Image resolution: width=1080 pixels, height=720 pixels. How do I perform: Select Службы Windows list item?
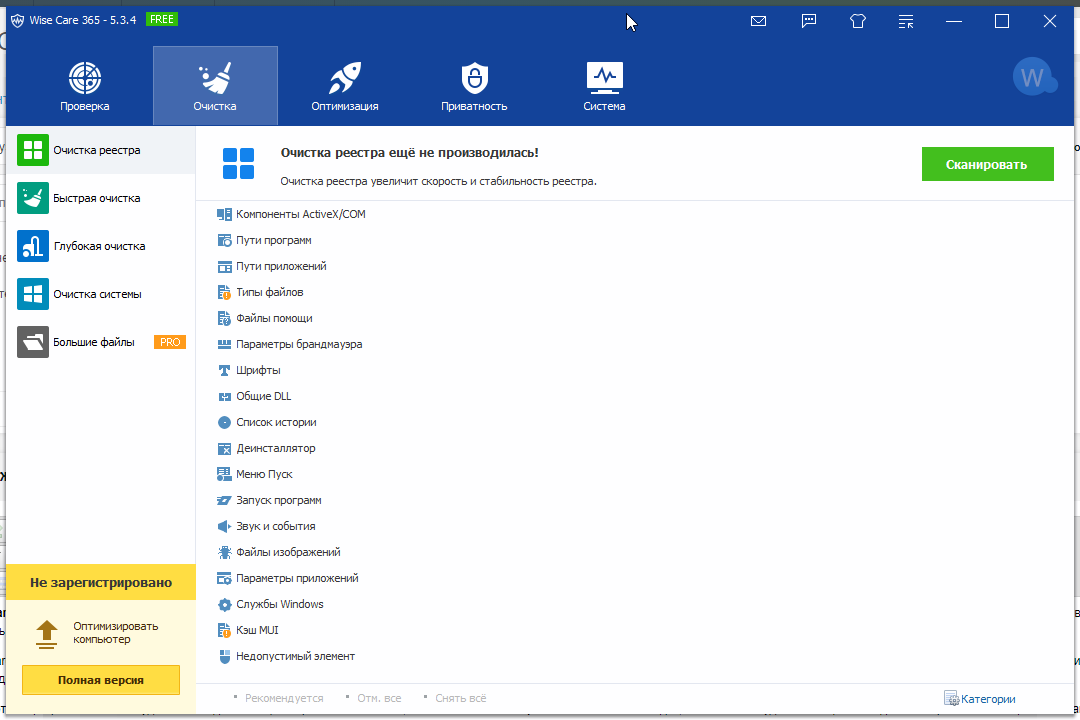[x=279, y=604]
